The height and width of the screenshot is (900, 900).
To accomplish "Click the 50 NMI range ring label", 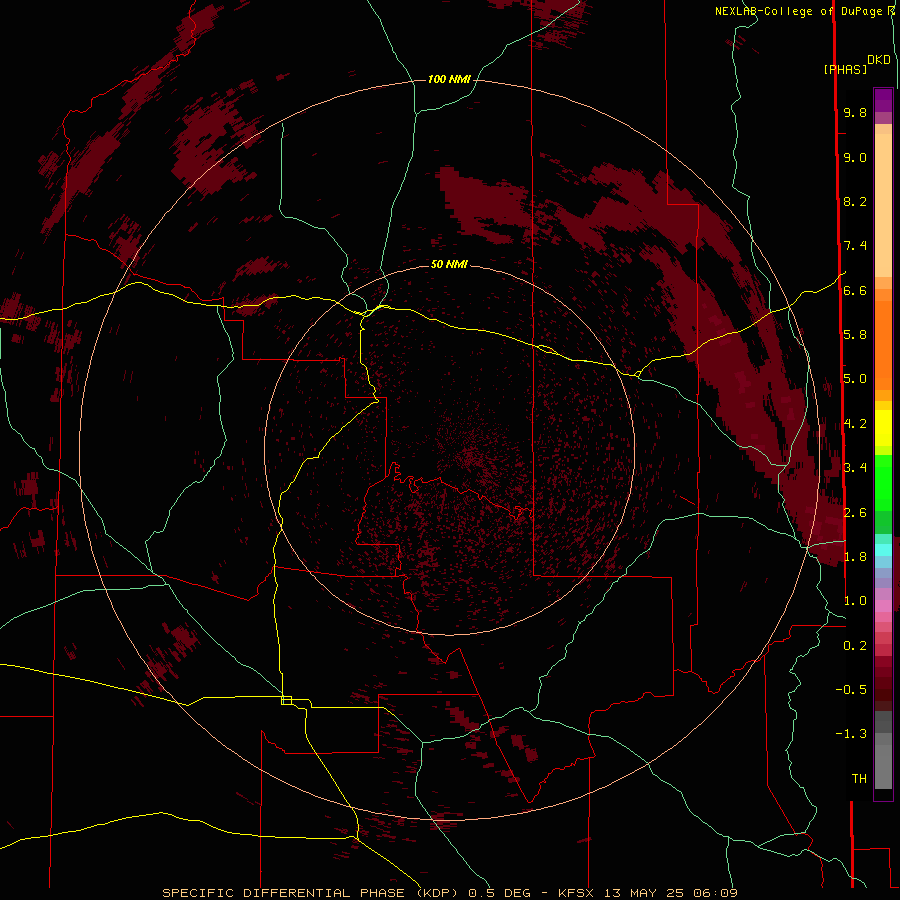I will pos(449,264).
